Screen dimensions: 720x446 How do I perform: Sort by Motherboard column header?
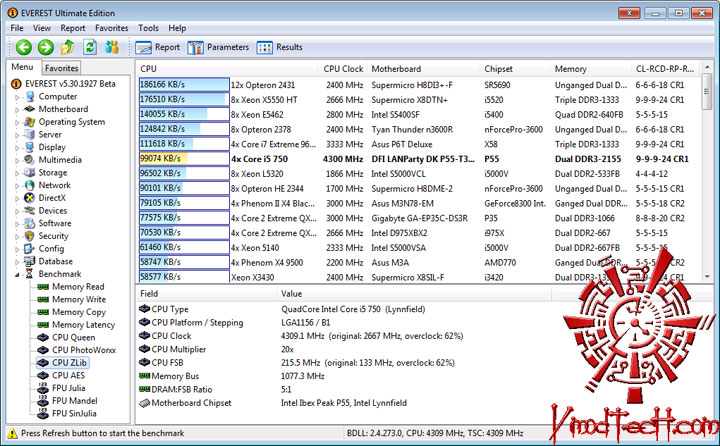(423, 69)
